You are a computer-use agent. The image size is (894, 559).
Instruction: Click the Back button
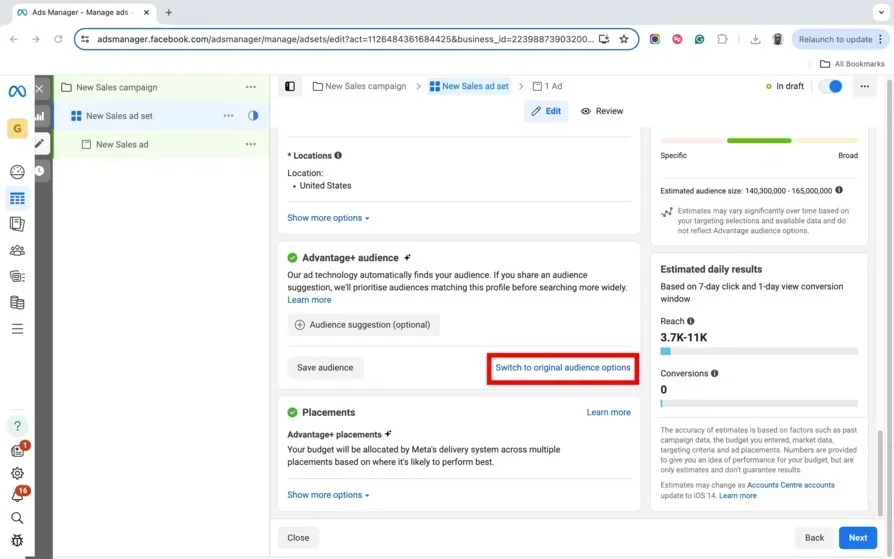(x=814, y=537)
